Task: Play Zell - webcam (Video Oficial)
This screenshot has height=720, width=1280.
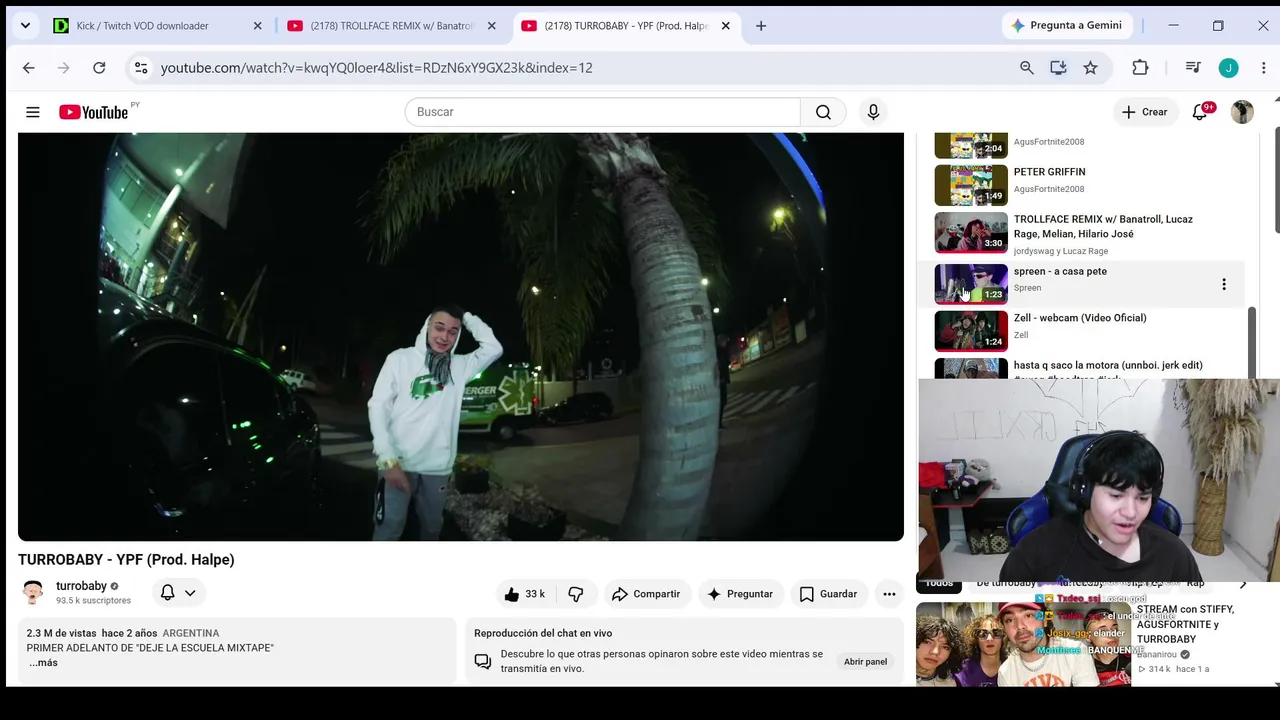Action: click(1080, 318)
